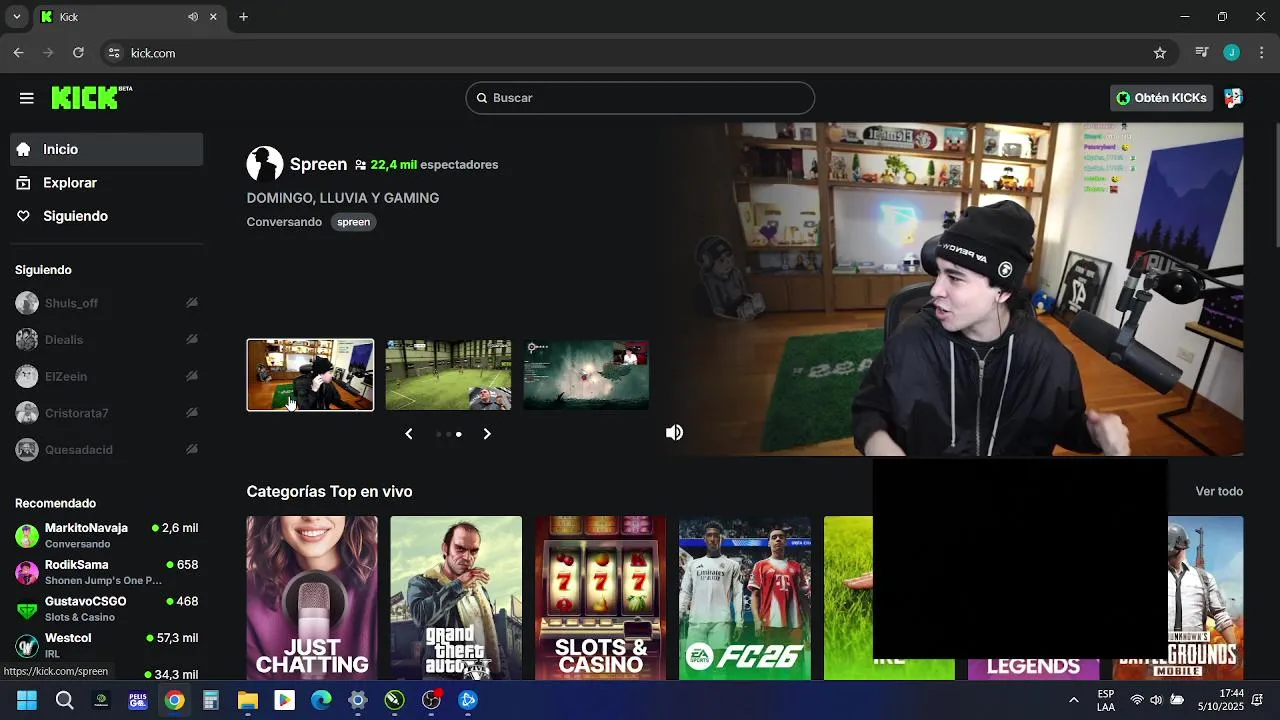Screen dimensions: 1280x720
Task: Click the browser back arrow
Action: (18, 53)
